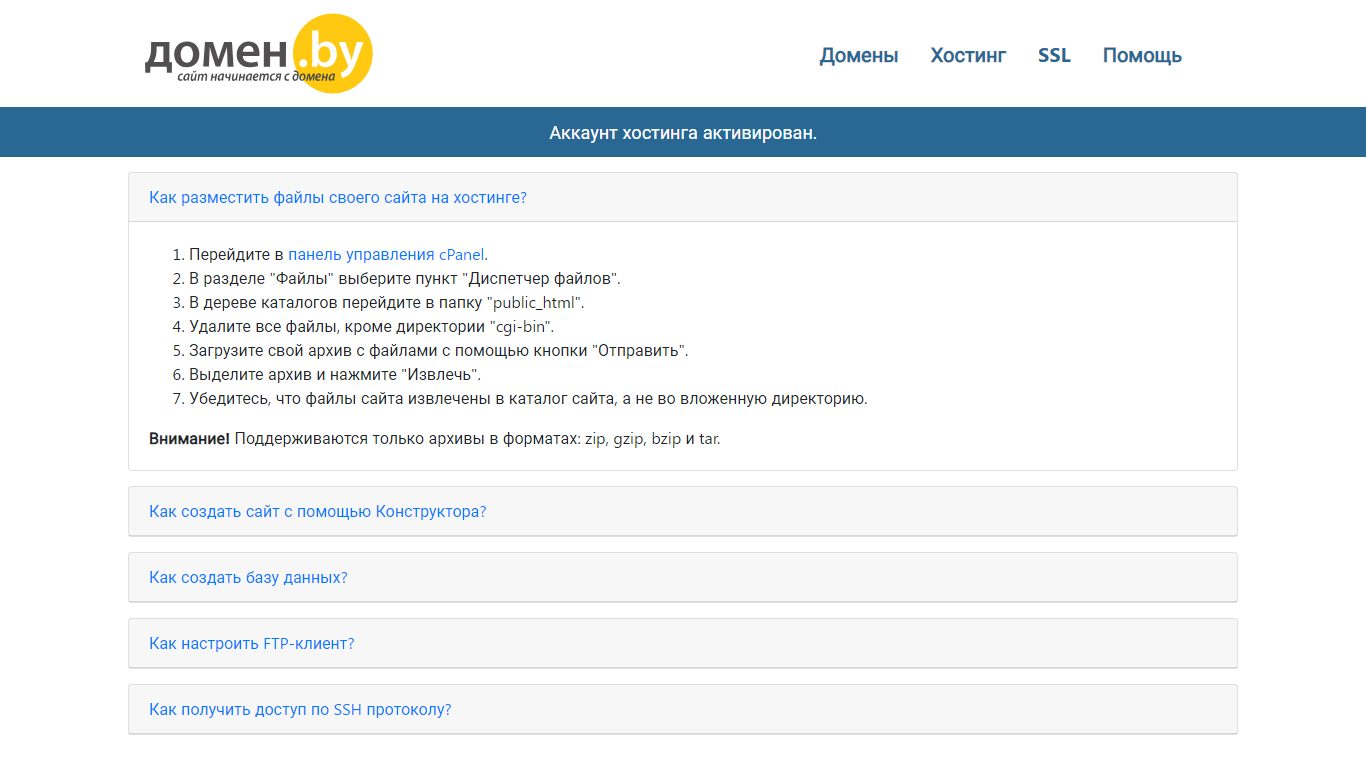Click step 2 text about 'Диспетчер файлов'
The image size is (1366, 768).
(405, 279)
